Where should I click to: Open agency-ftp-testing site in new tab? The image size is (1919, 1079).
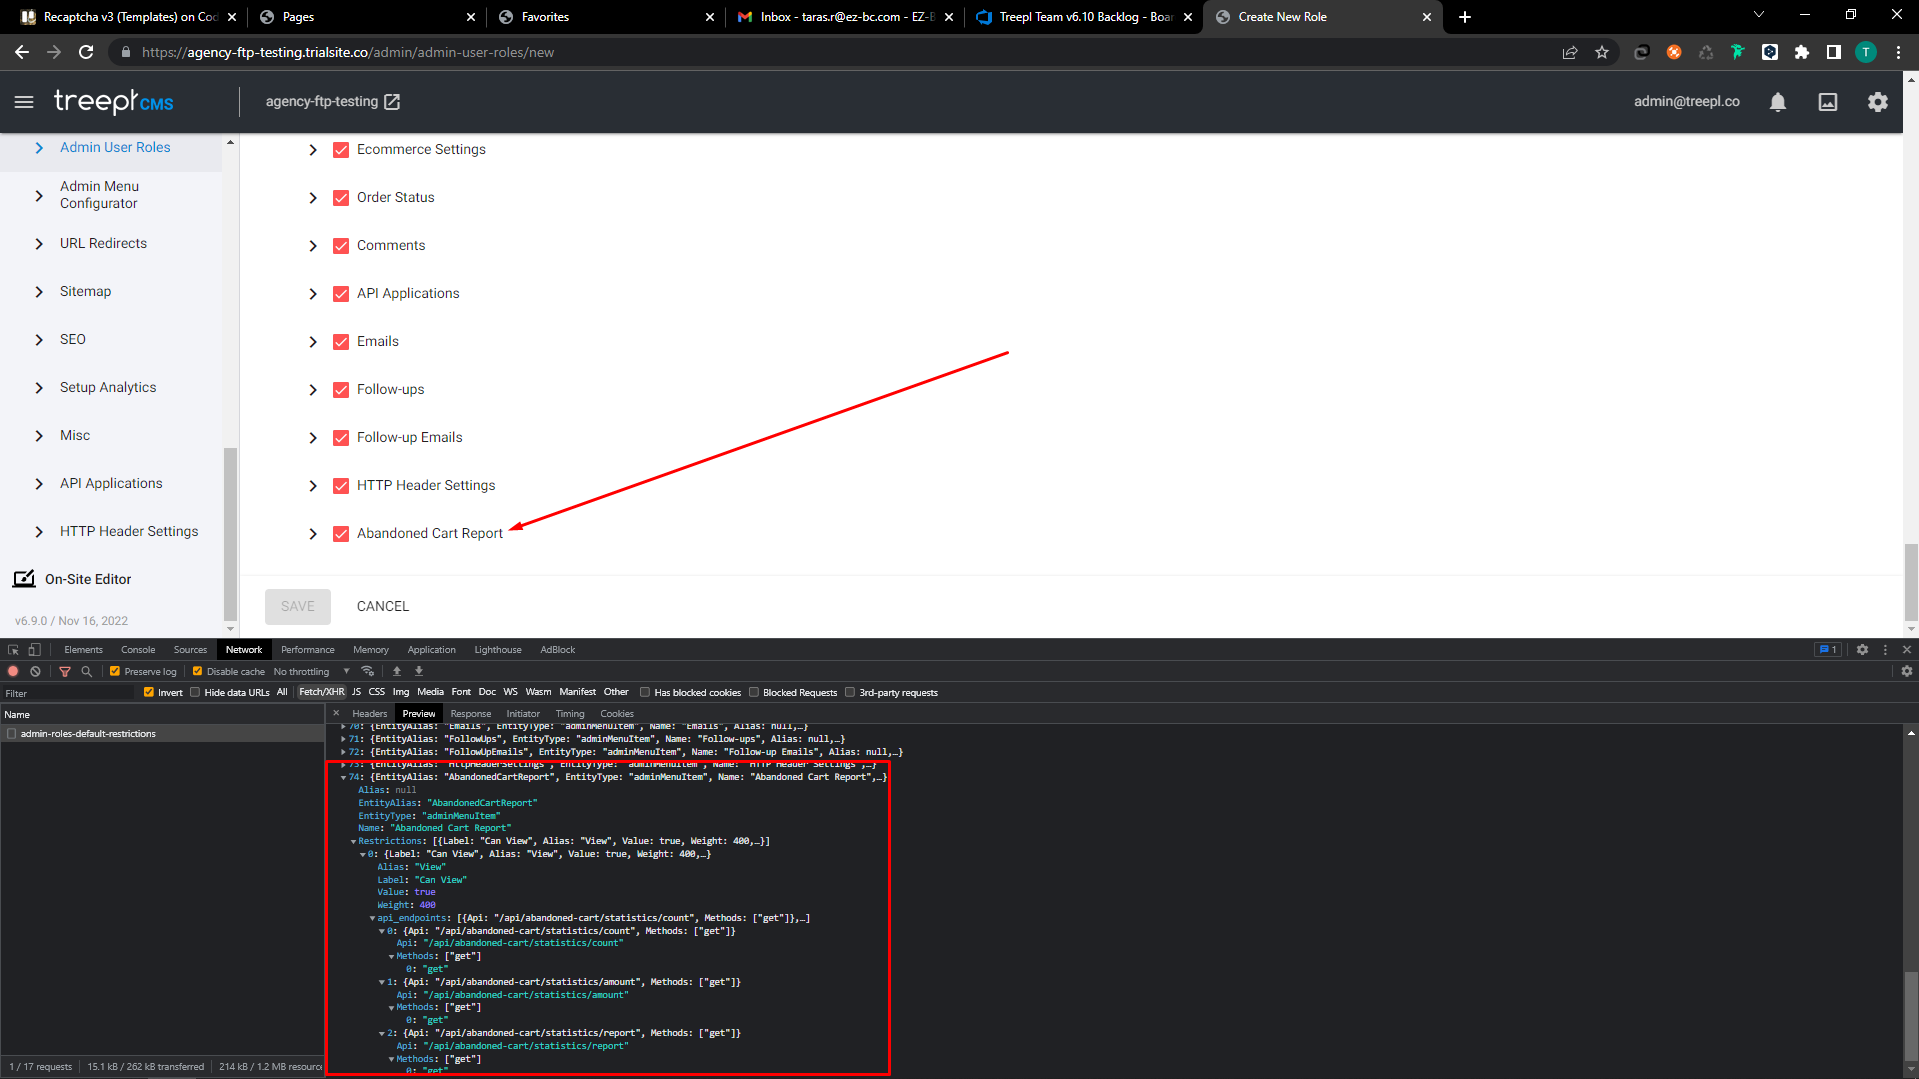coord(392,102)
